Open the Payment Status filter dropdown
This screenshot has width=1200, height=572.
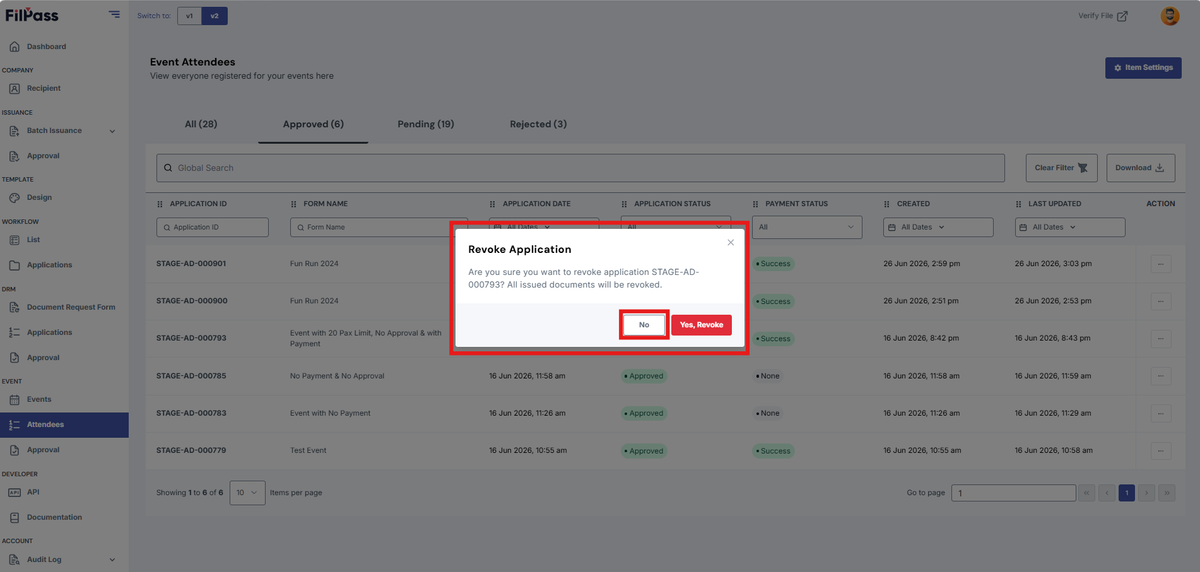click(x=806, y=227)
